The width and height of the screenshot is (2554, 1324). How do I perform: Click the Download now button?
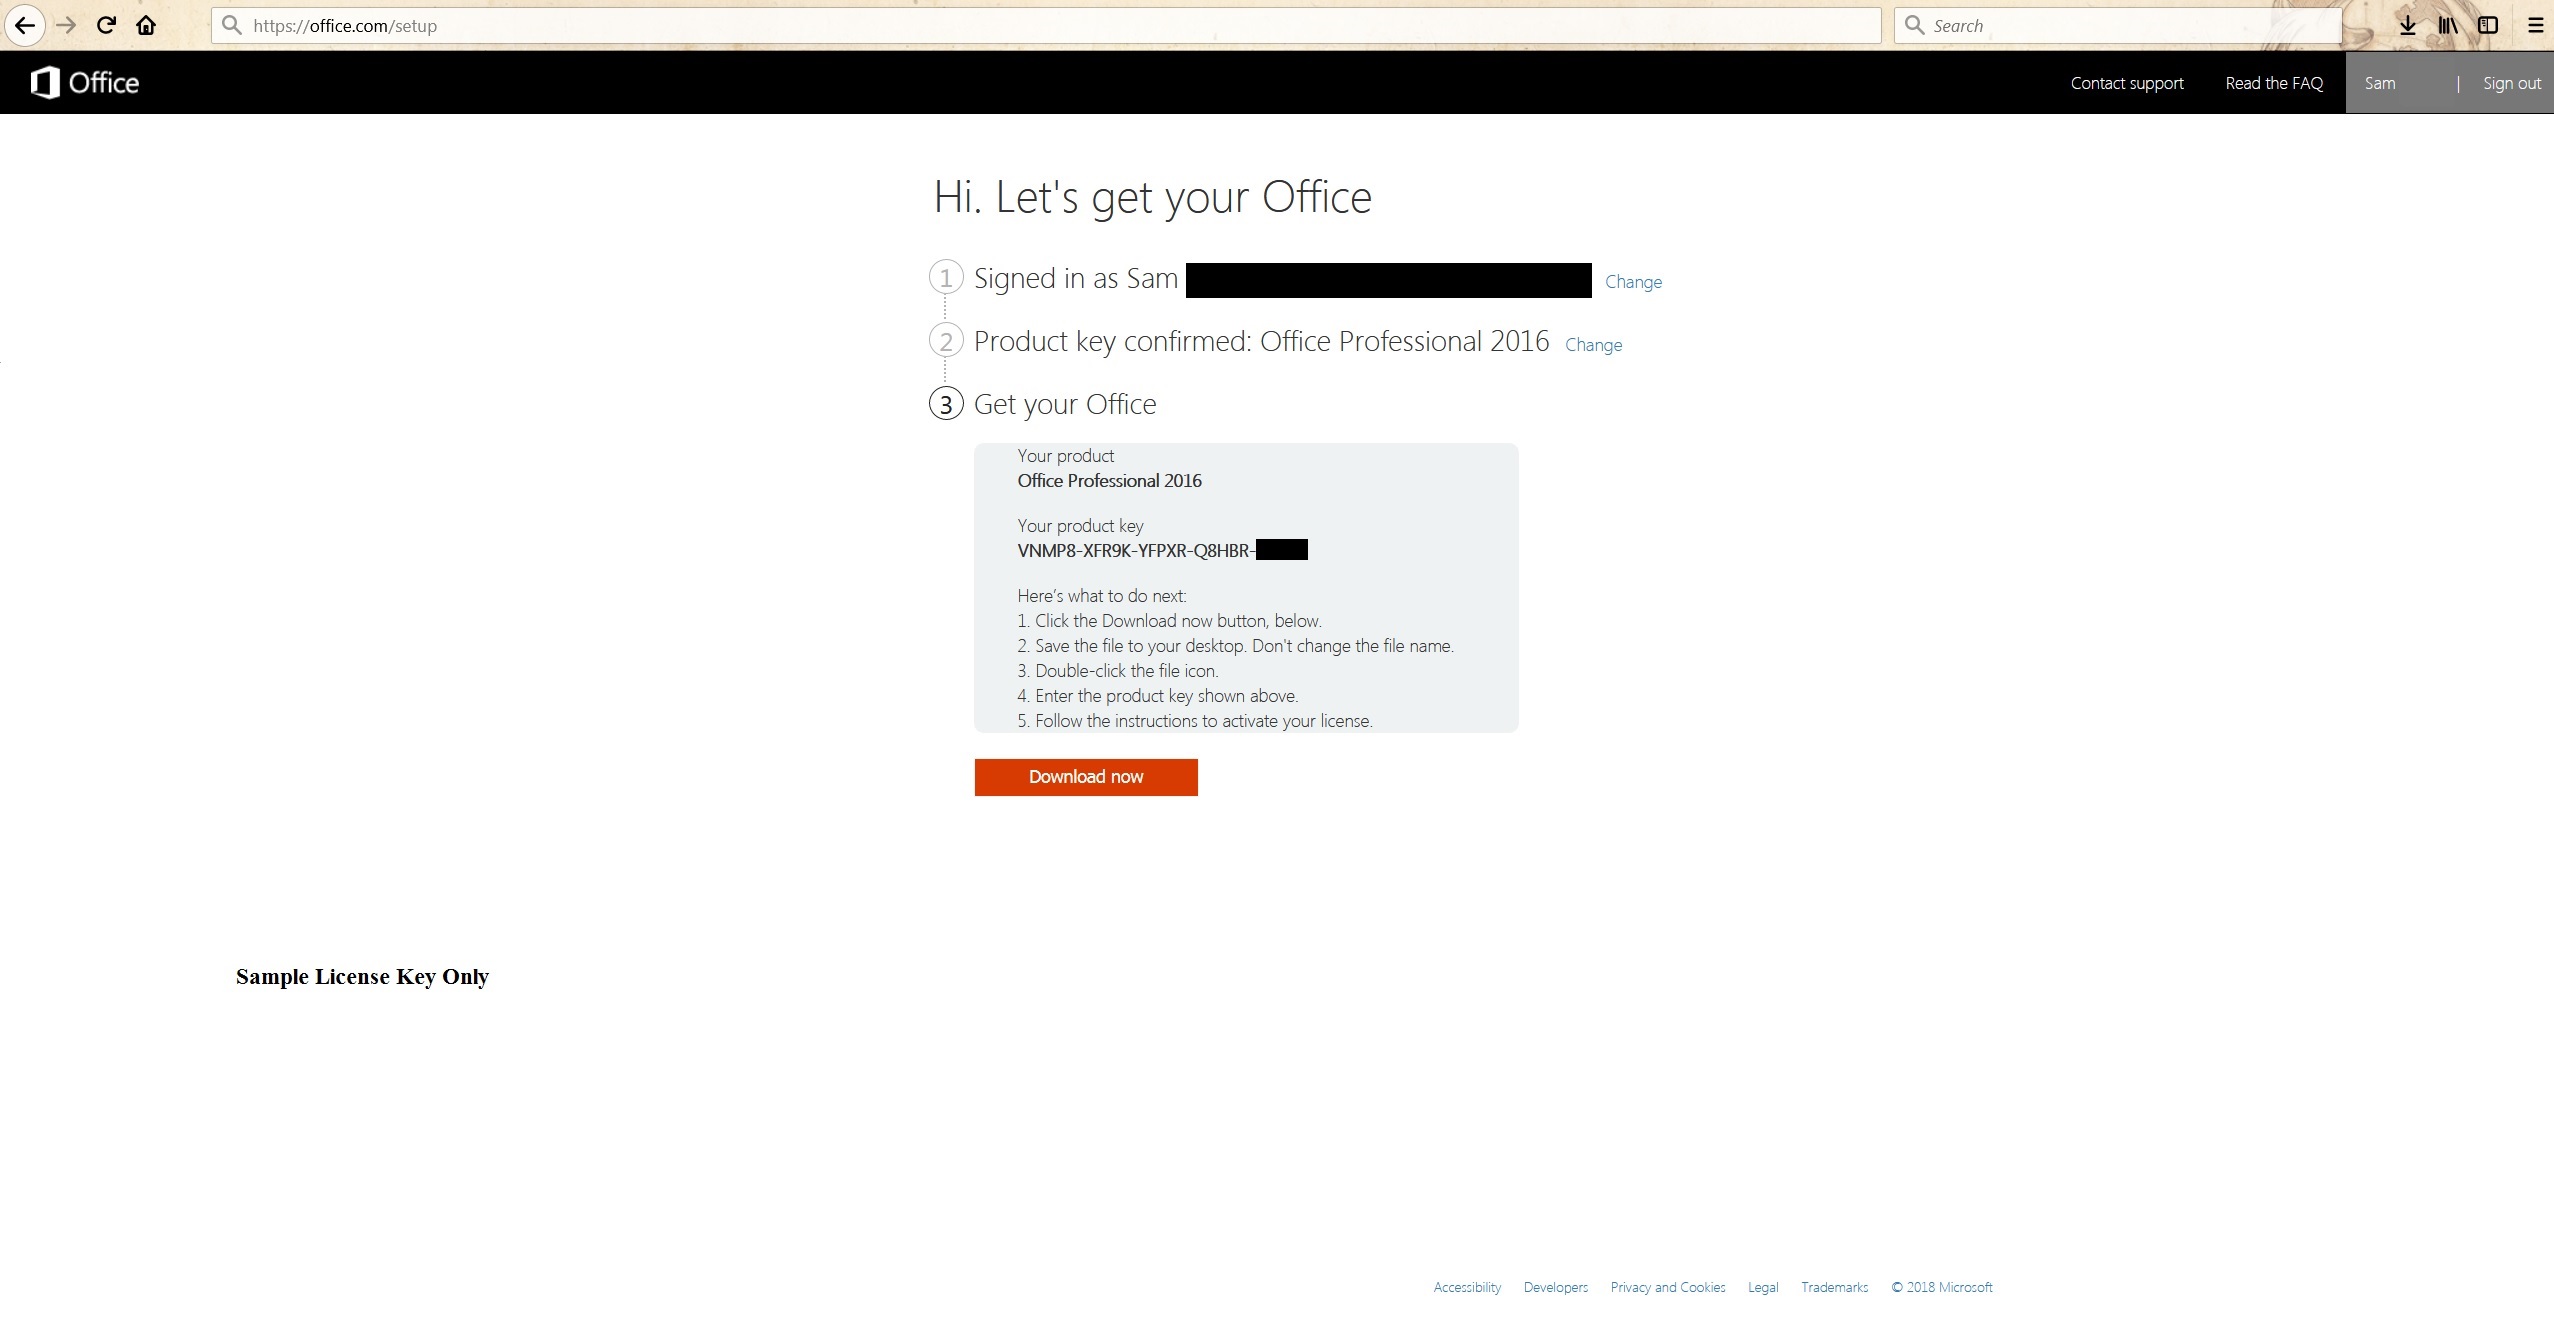(x=1086, y=777)
